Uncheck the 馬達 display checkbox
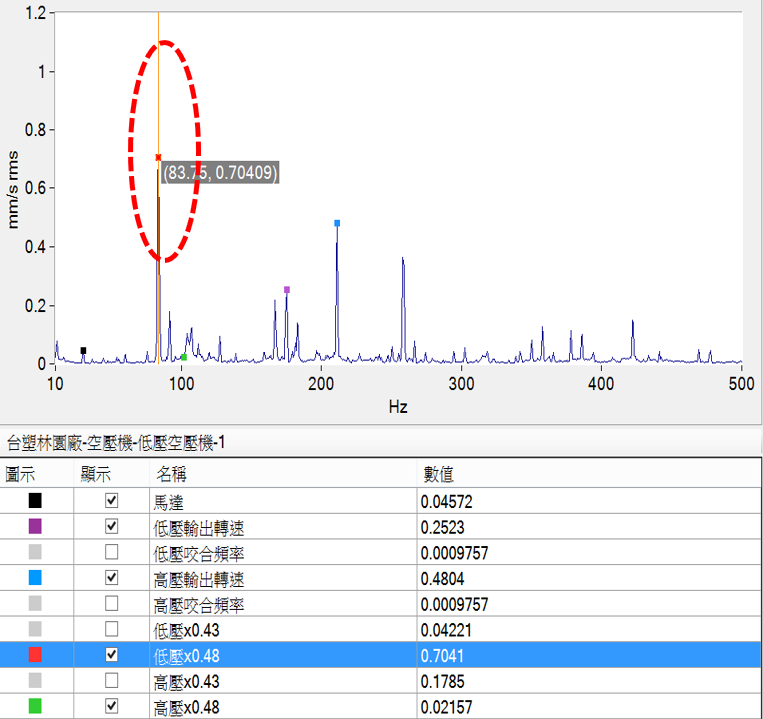 (x=112, y=500)
